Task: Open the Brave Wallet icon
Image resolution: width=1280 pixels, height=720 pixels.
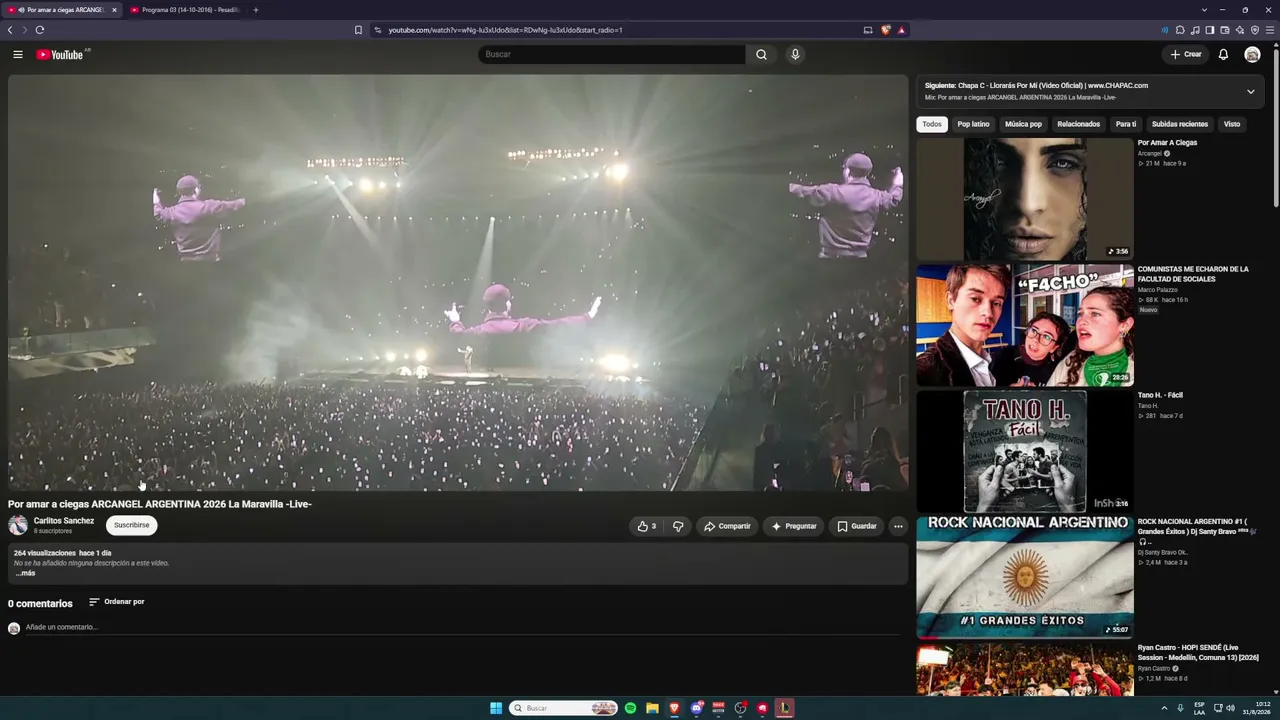Action: pos(1225,30)
